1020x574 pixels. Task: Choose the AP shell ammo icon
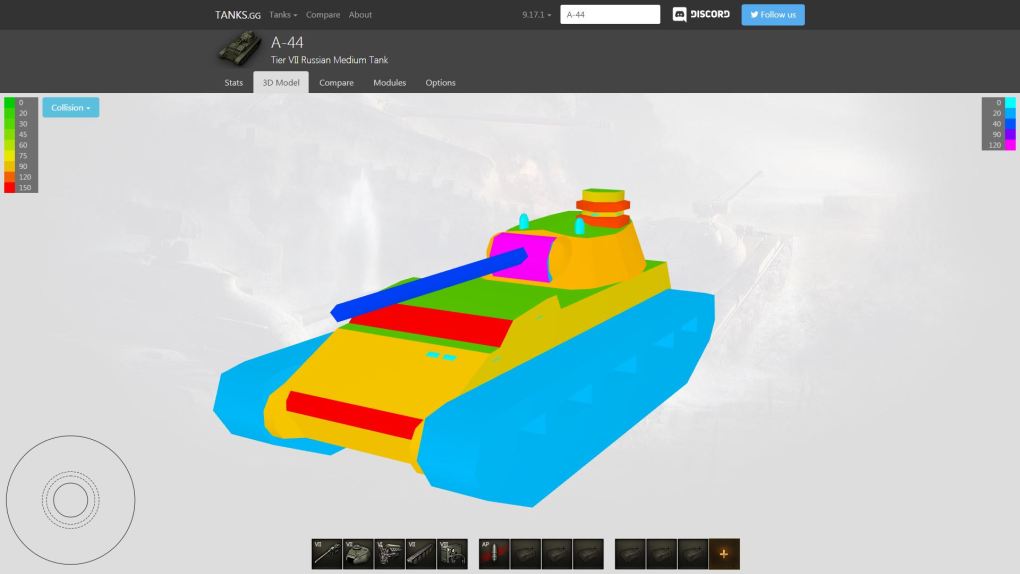(x=494, y=553)
